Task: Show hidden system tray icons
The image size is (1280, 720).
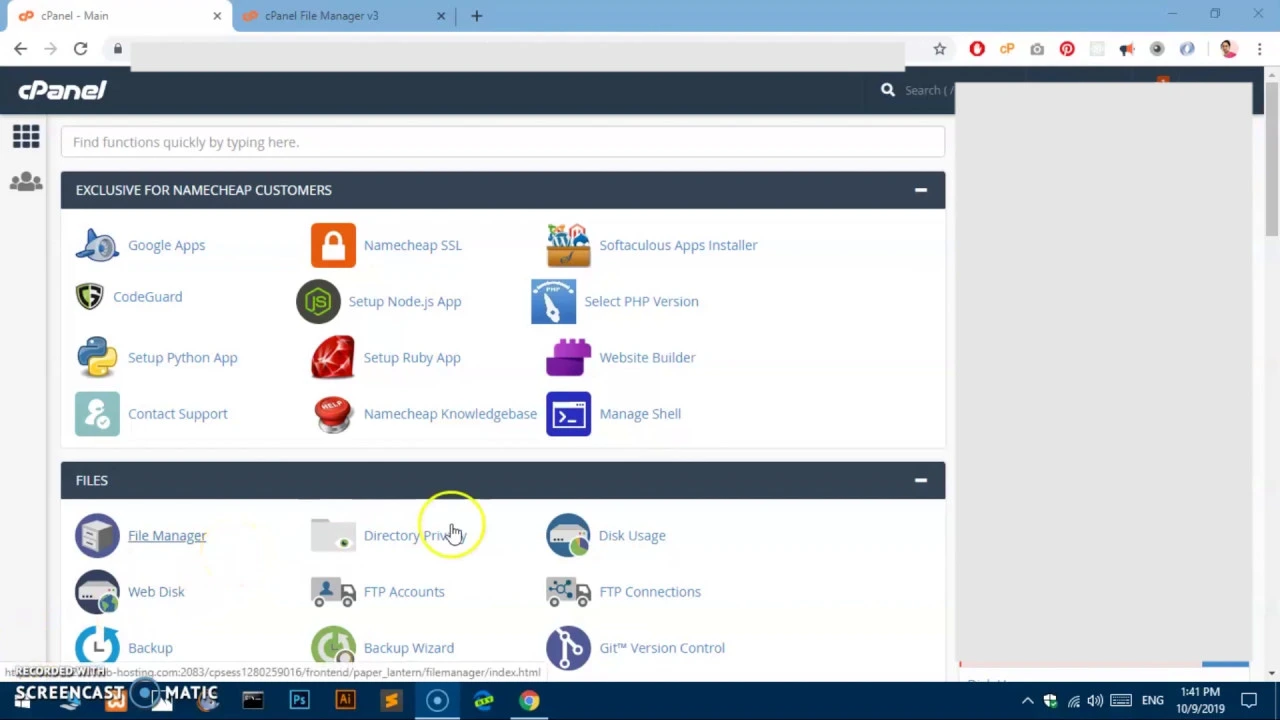Action: point(1027,701)
